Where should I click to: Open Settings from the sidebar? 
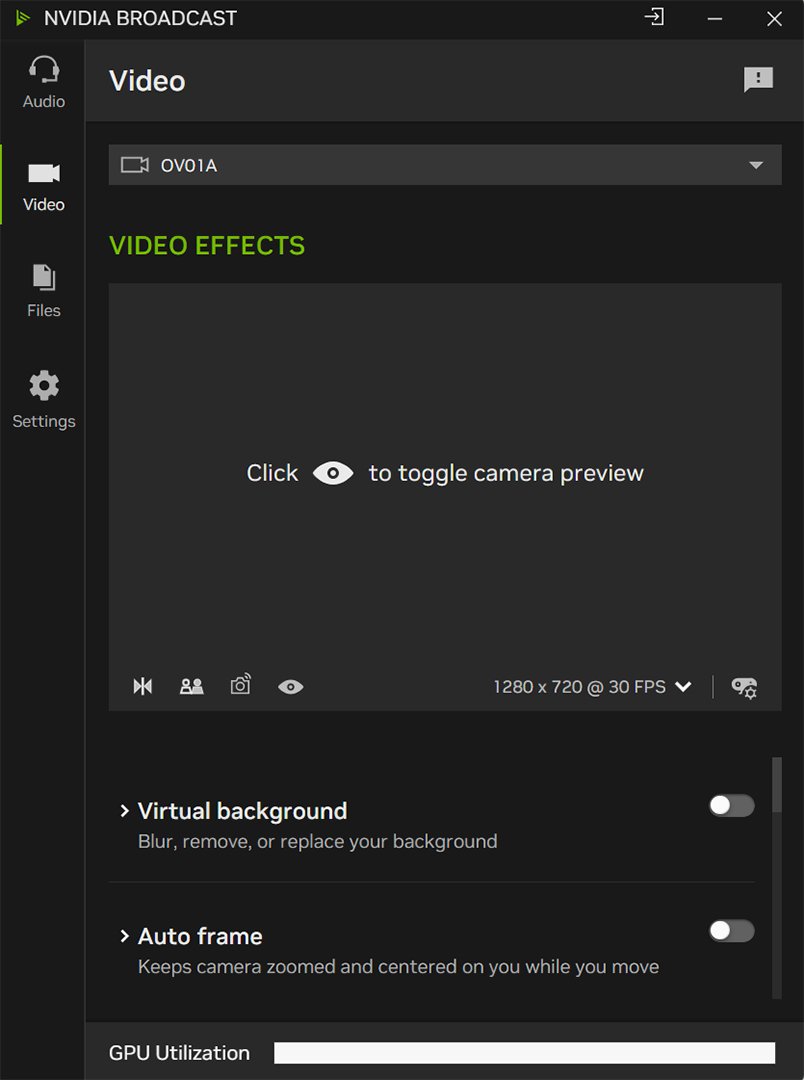(x=43, y=399)
